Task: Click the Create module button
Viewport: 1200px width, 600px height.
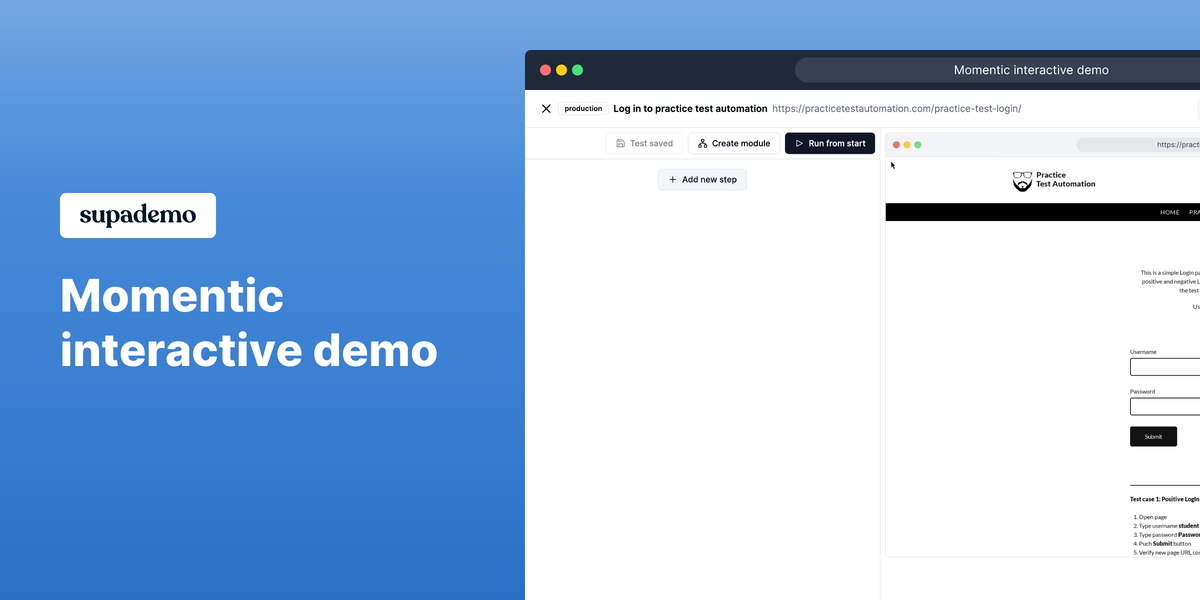Action: [x=733, y=143]
